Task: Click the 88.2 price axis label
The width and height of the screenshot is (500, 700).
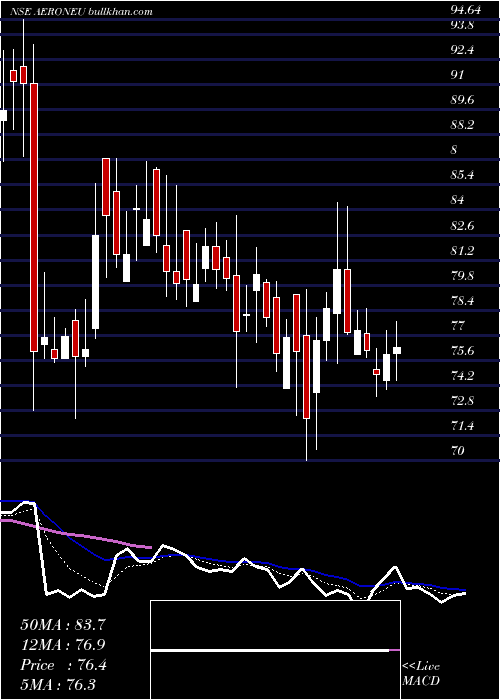Action: [462, 125]
